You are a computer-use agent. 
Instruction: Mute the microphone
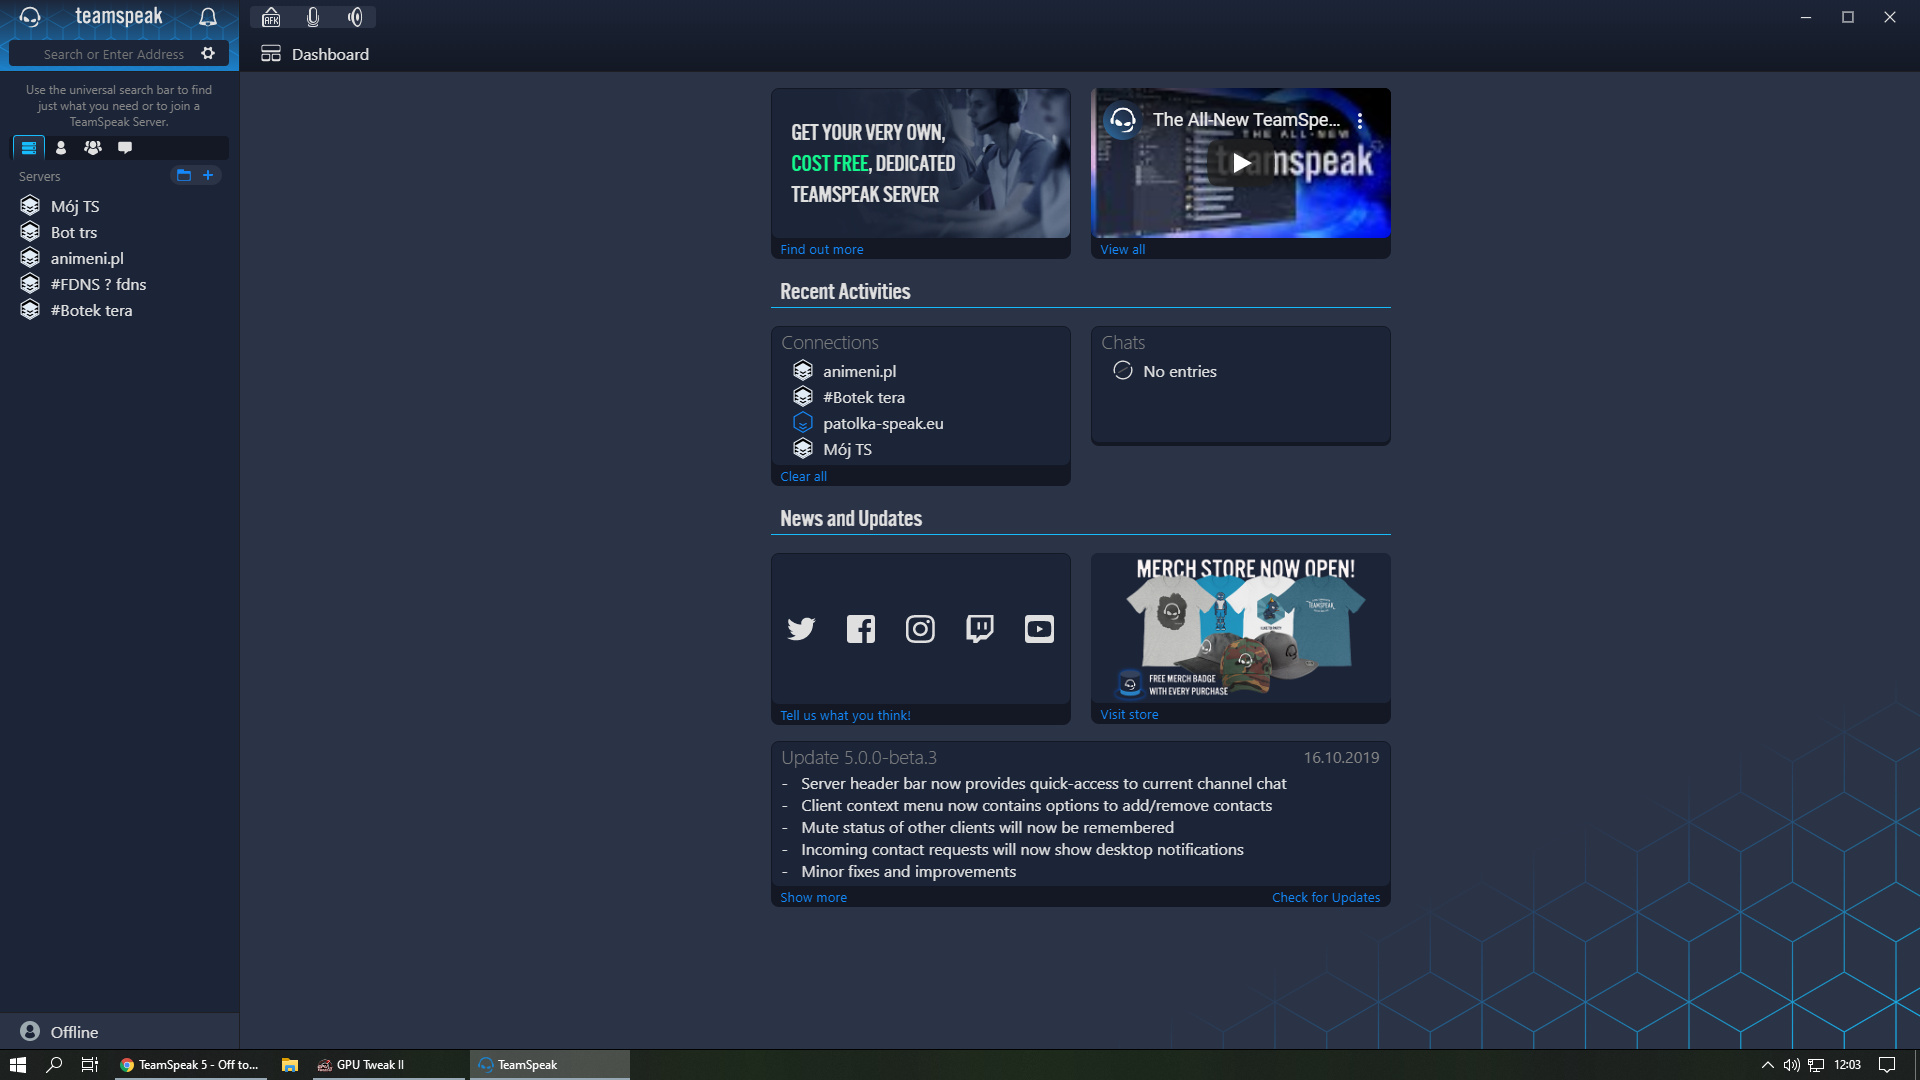tap(313, 17)
